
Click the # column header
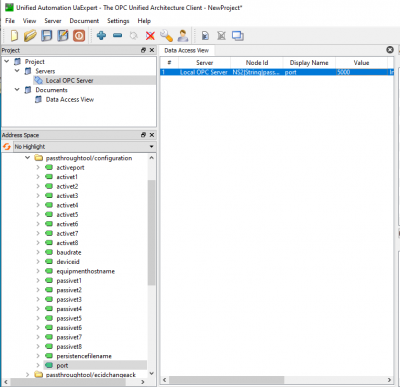pyautogui.click(x=169, y=63)
